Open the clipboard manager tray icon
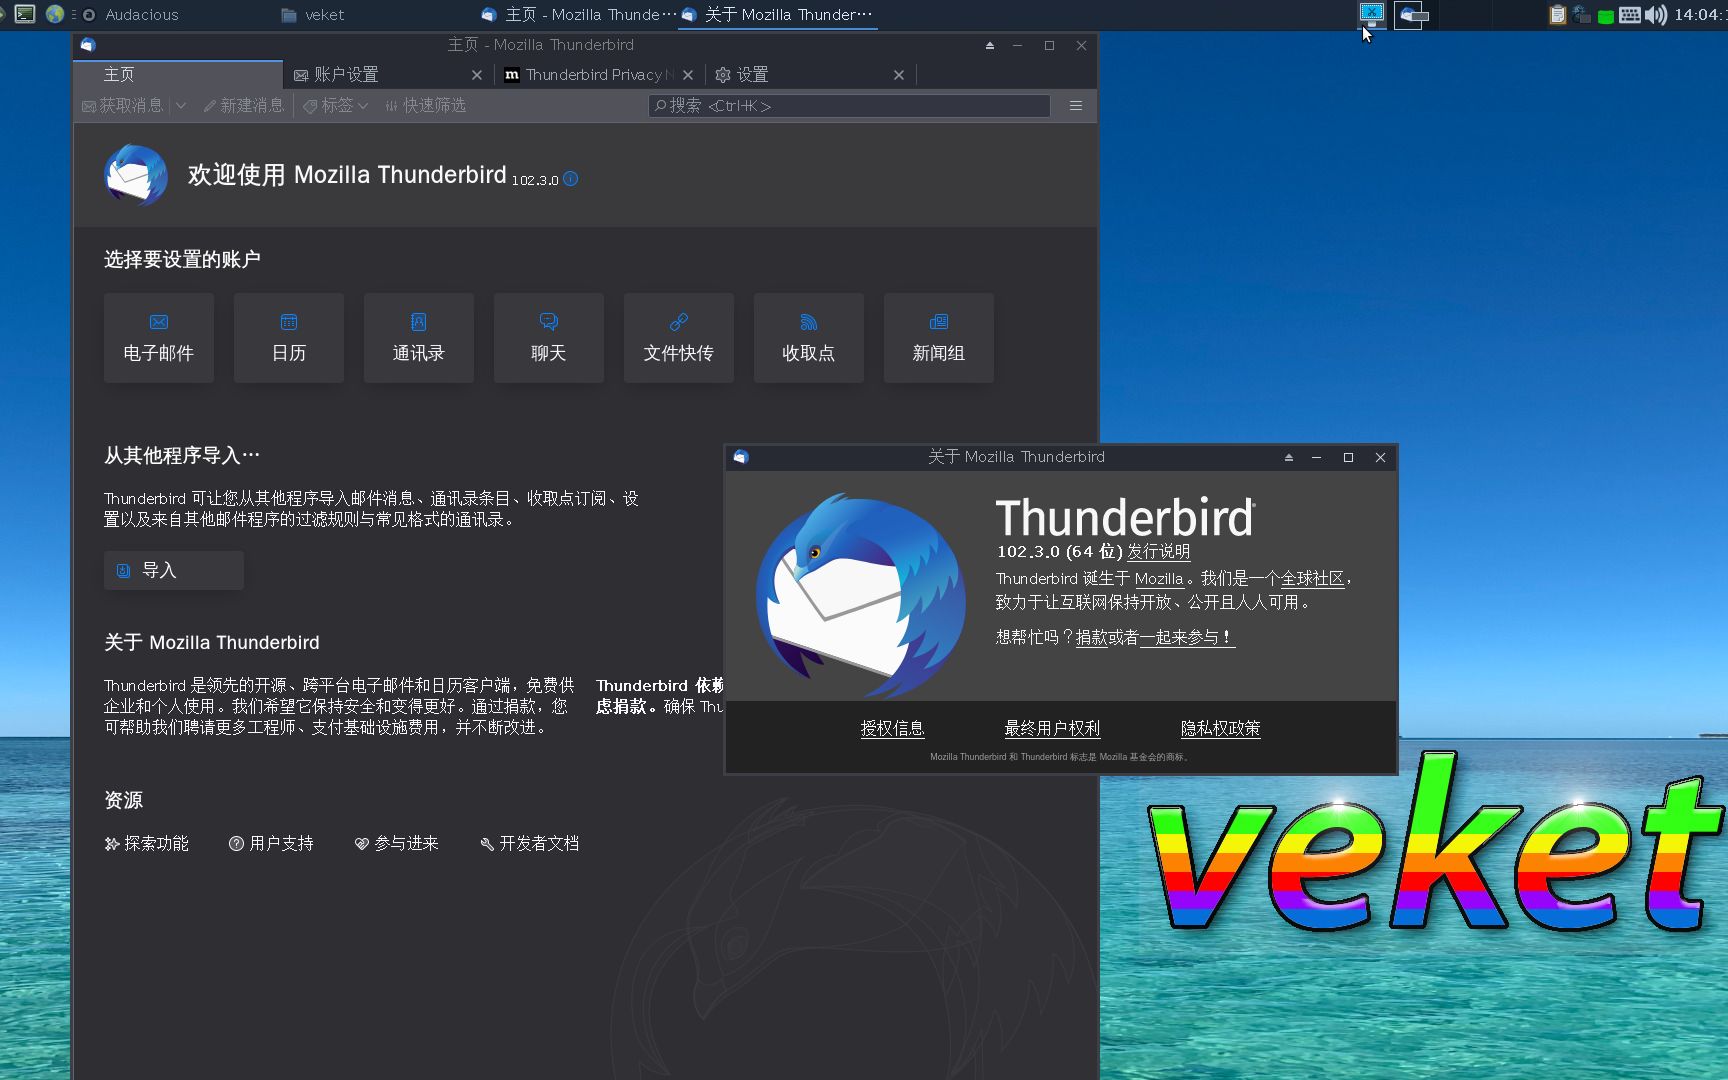Screen dimensions: 1728x1080 (1557, 15)
